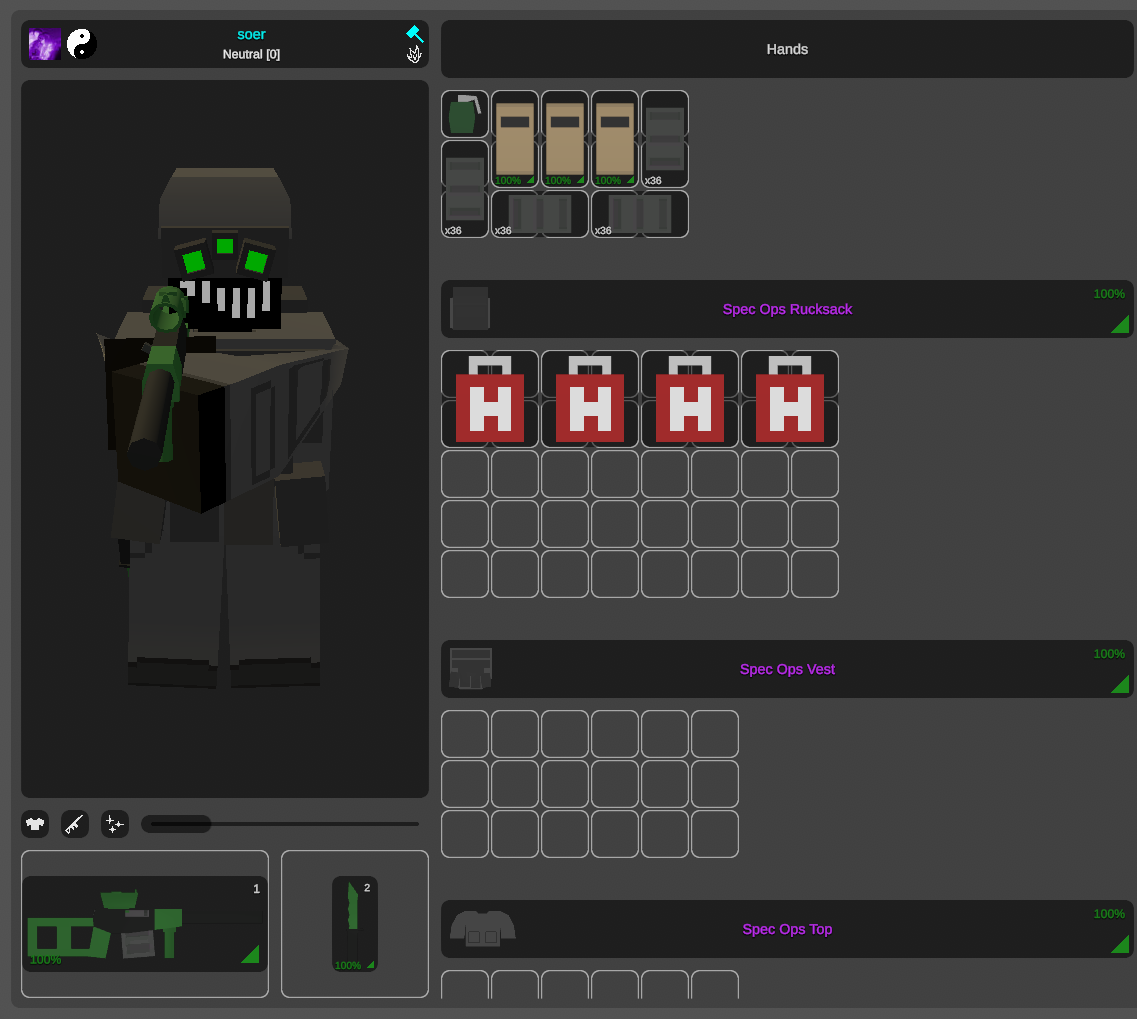Select the x36 magazine below the grenade
This screenshot has width=1137, height=1019.
465,189
